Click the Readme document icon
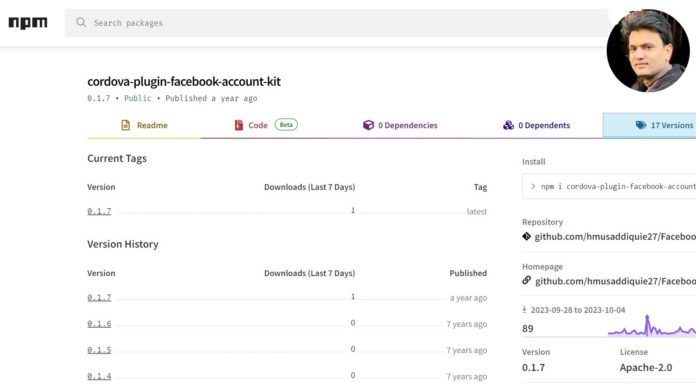This screenshot has height=385, width=696. [x=126, y=125]
